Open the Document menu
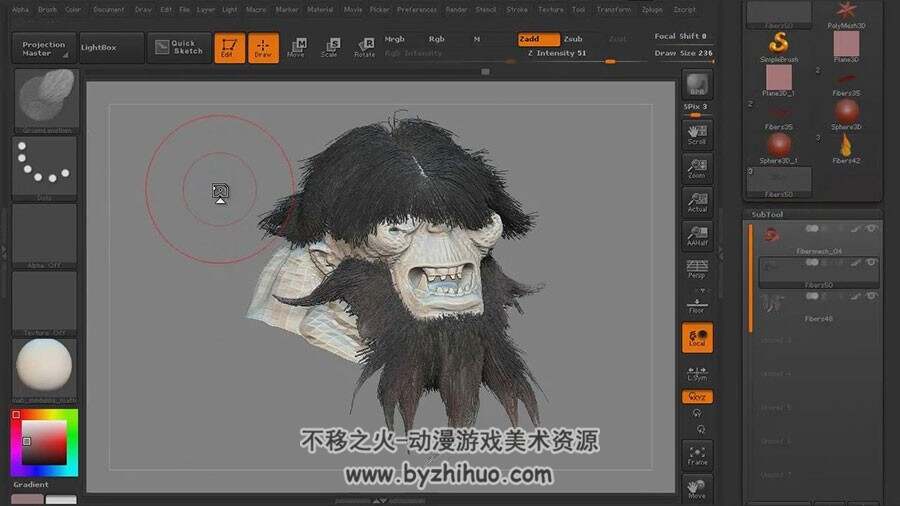 click(x=108, y=9)
